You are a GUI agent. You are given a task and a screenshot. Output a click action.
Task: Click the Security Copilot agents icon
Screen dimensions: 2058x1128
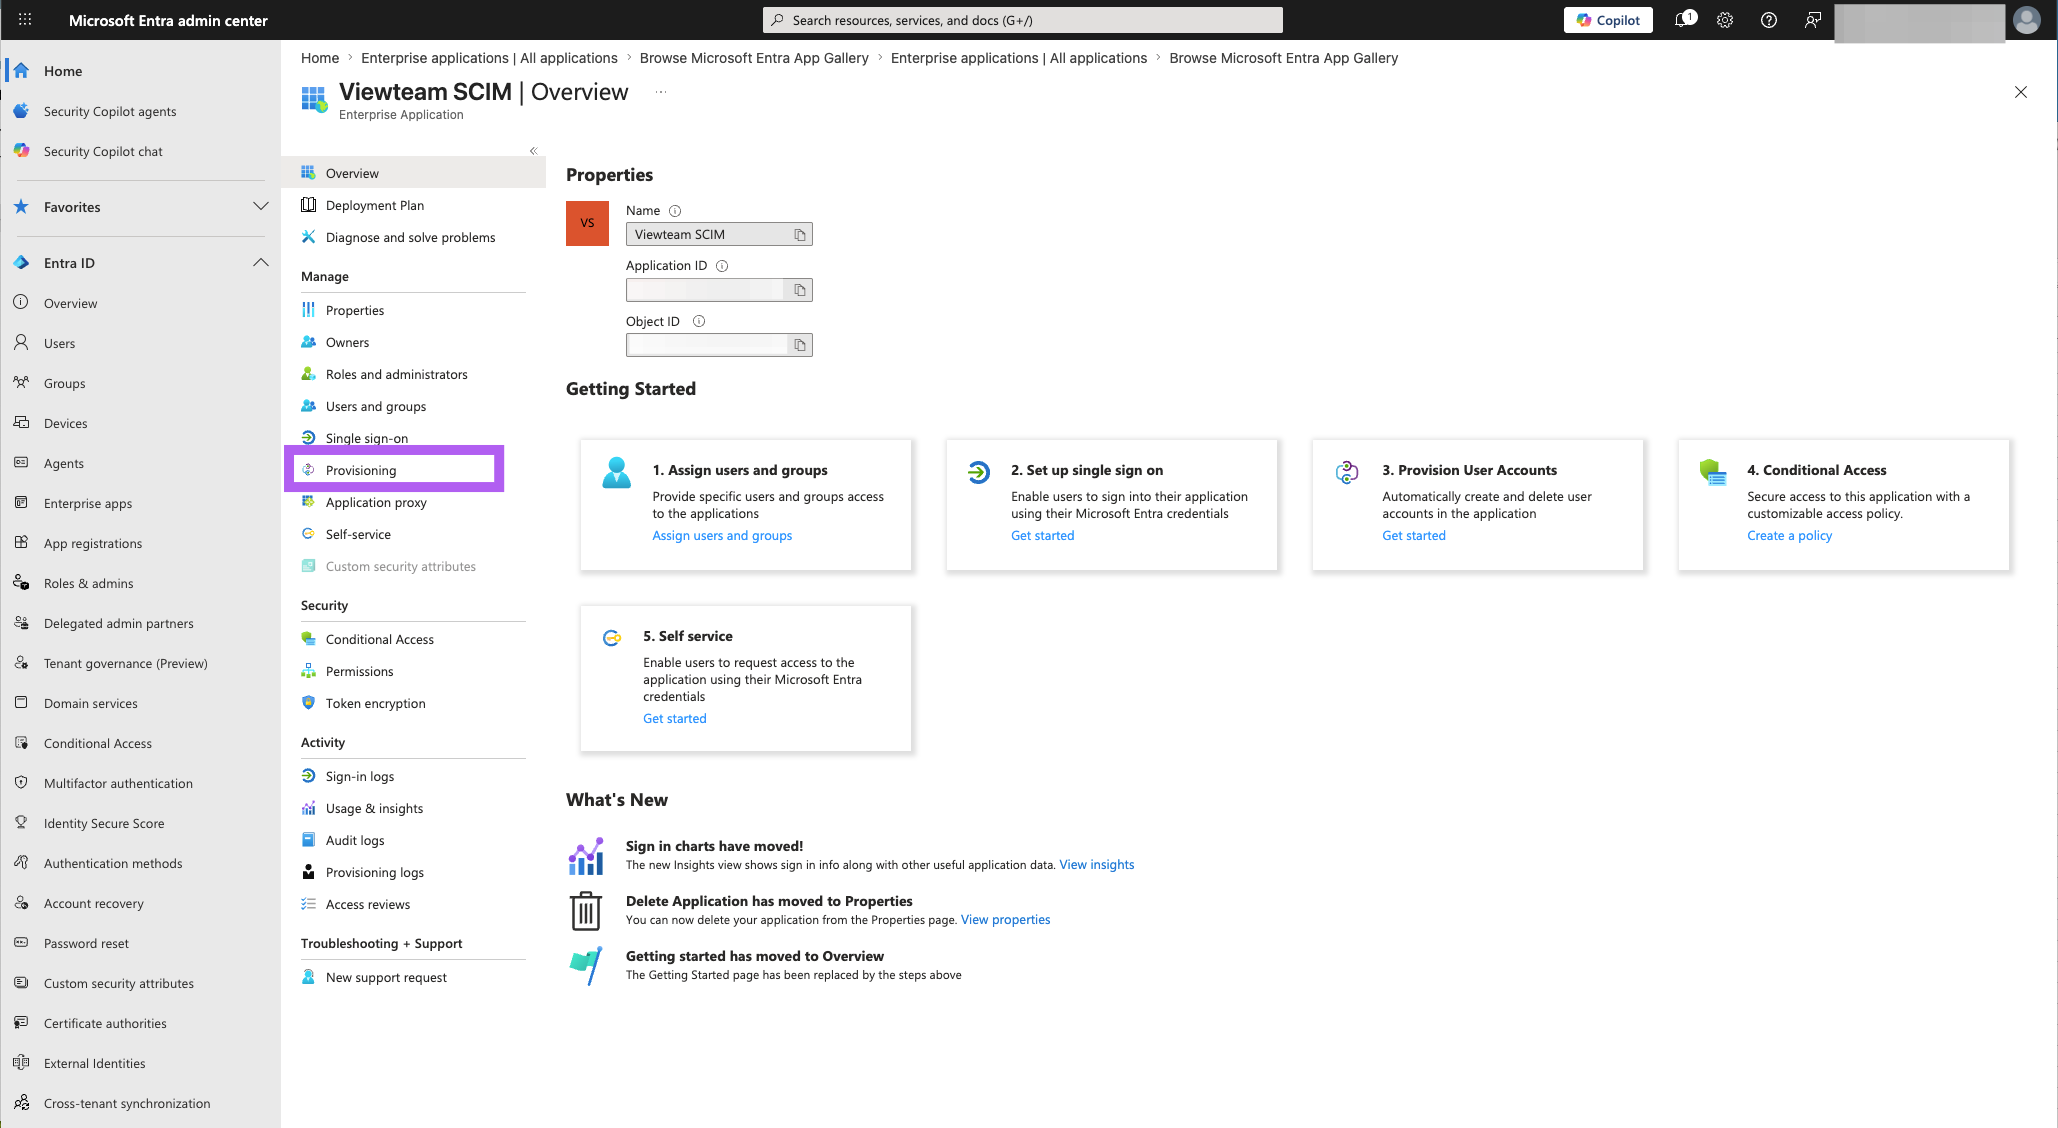(x=21, y=111)
